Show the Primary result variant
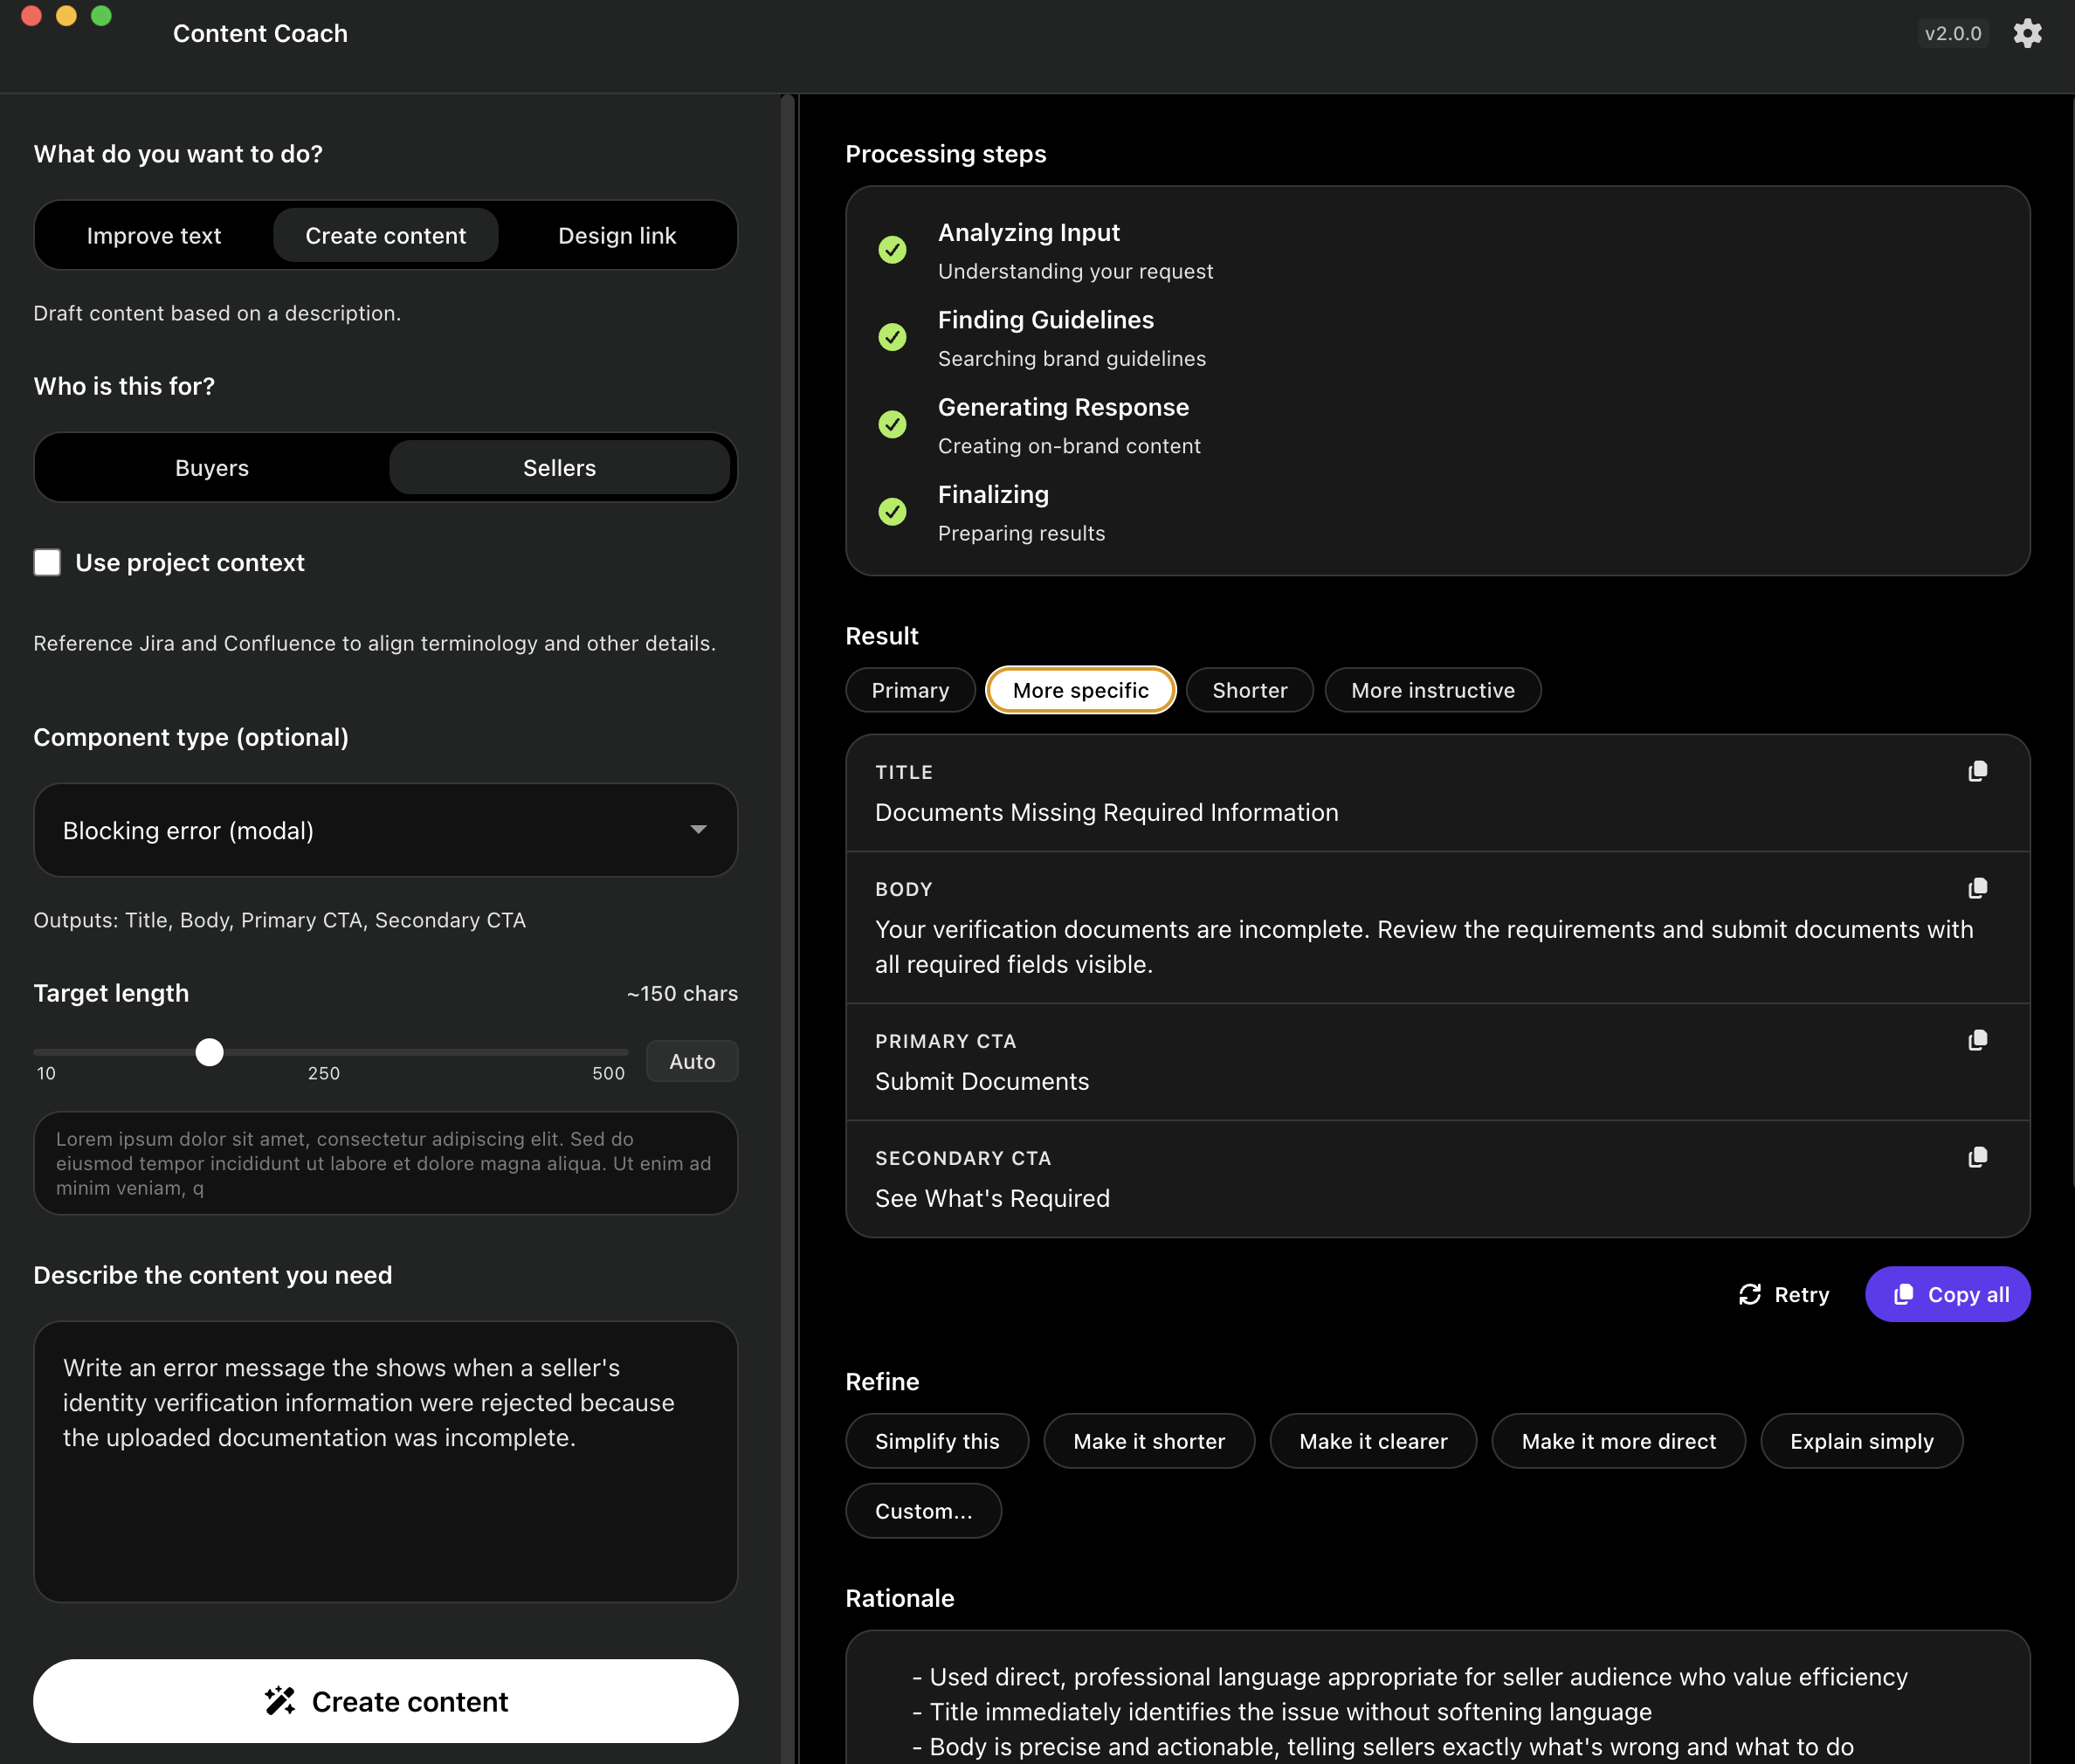The height and width of the screenshot is (1764, 2075). (910, 690)
